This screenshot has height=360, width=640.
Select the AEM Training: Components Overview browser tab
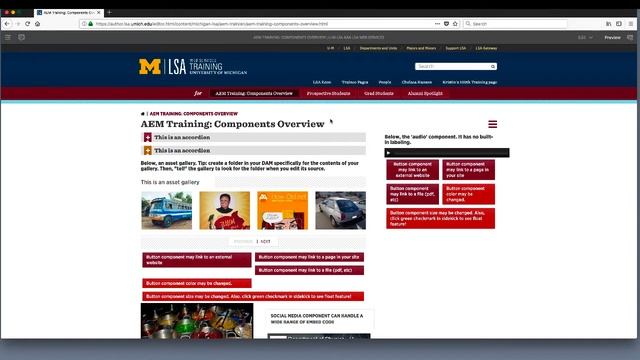(69, 13)
